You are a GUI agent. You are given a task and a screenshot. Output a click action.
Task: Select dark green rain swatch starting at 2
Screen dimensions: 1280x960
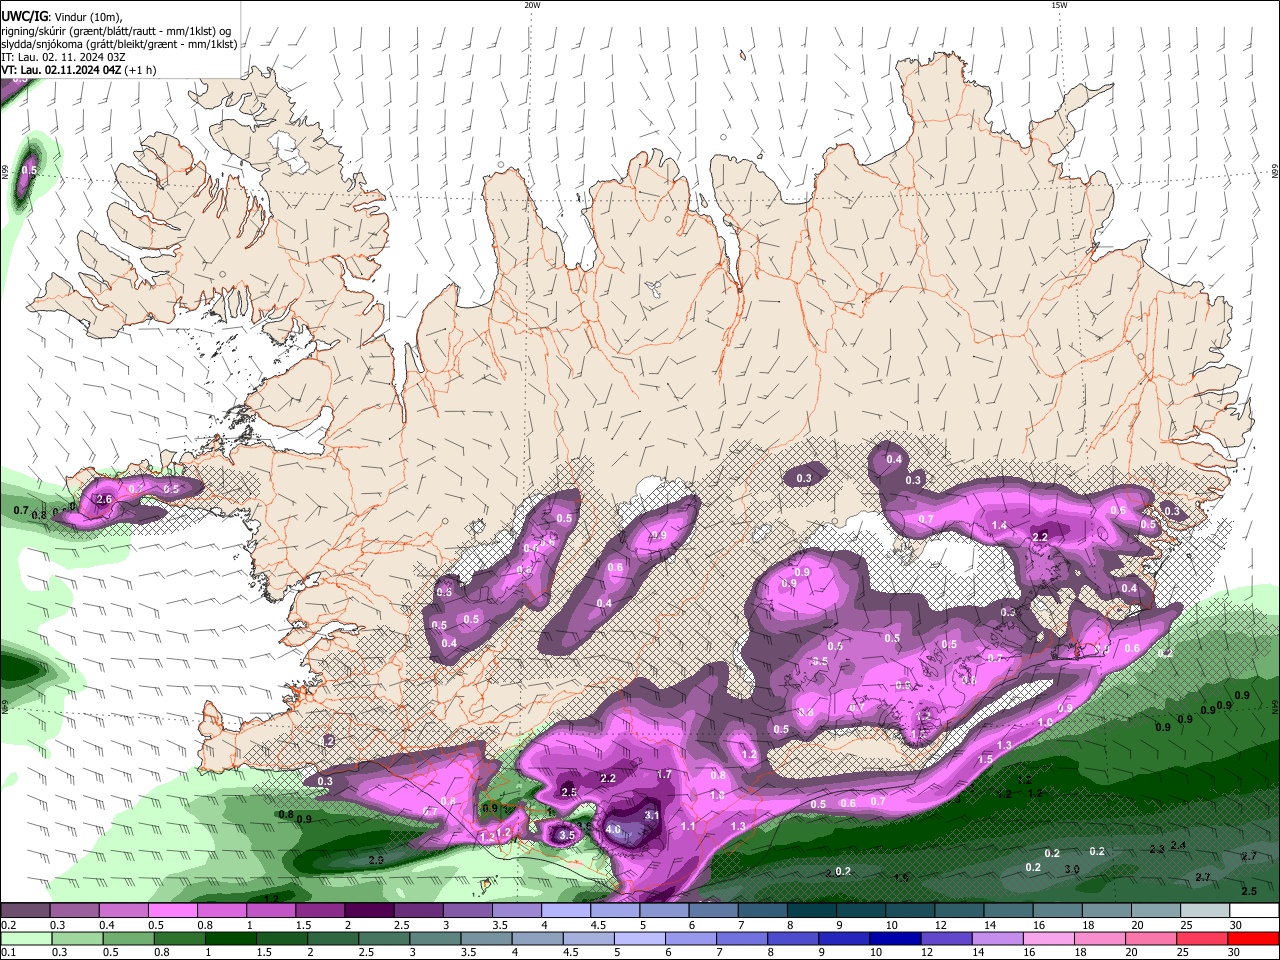pos(333,939)
